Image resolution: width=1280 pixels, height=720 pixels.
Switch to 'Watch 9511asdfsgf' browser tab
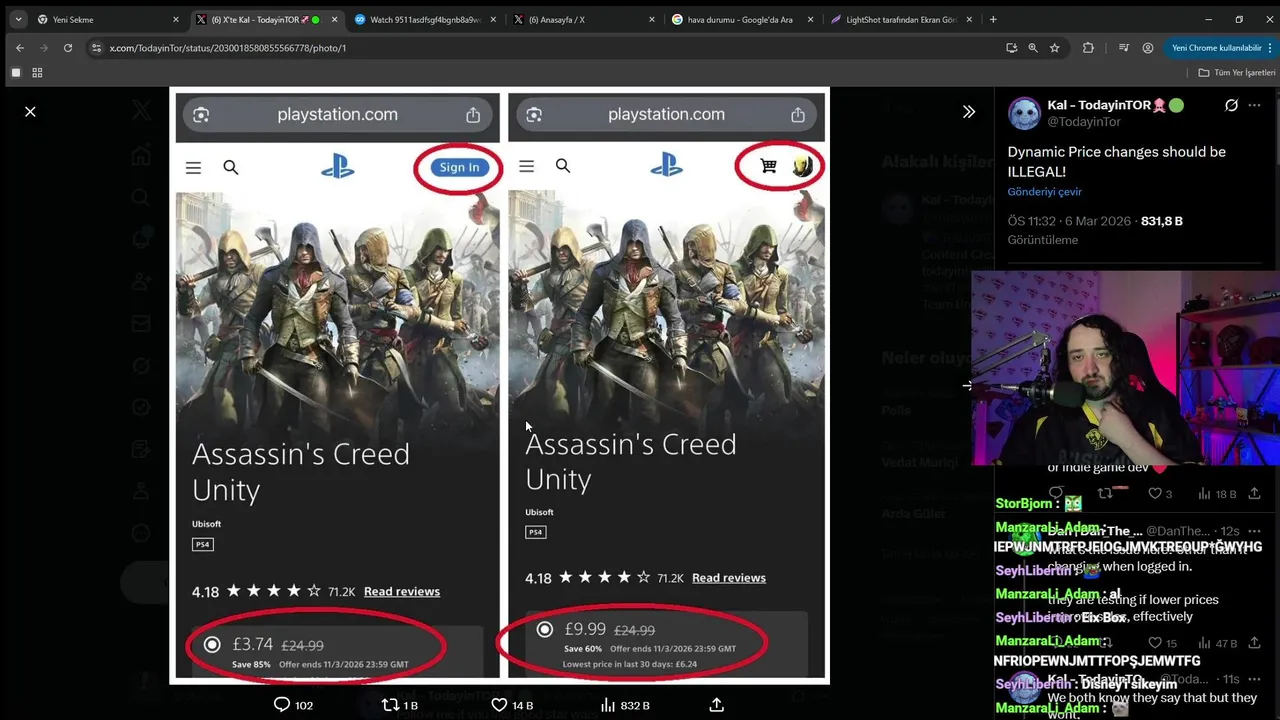(425, 19)
